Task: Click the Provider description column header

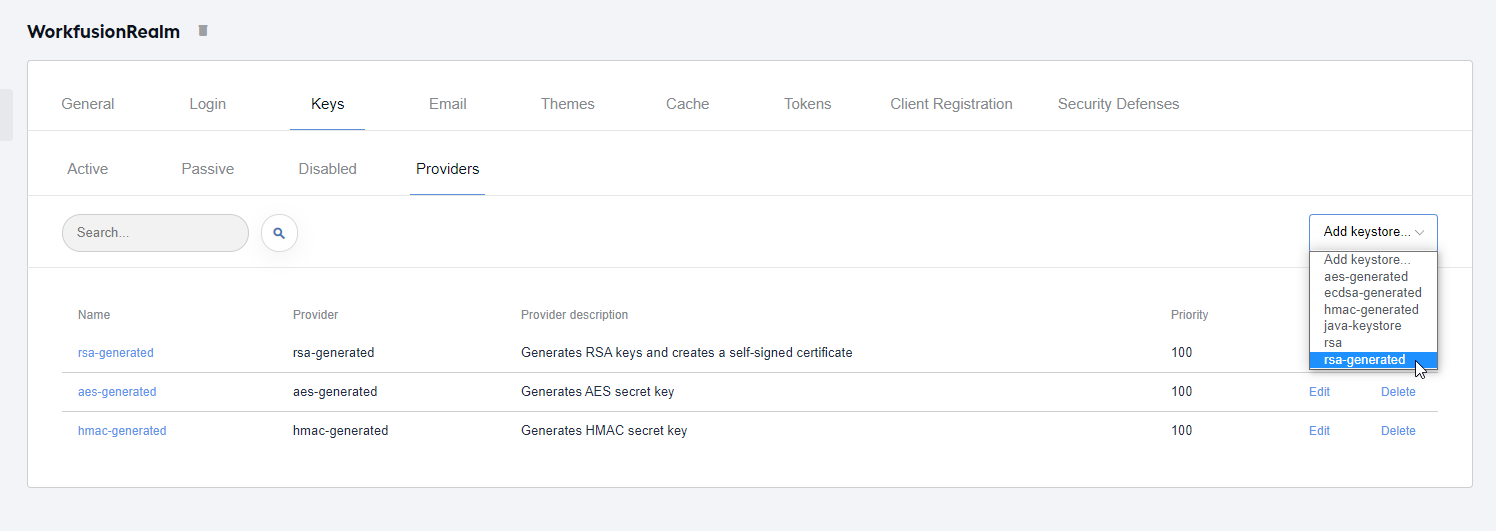Action: click(575, 315)
